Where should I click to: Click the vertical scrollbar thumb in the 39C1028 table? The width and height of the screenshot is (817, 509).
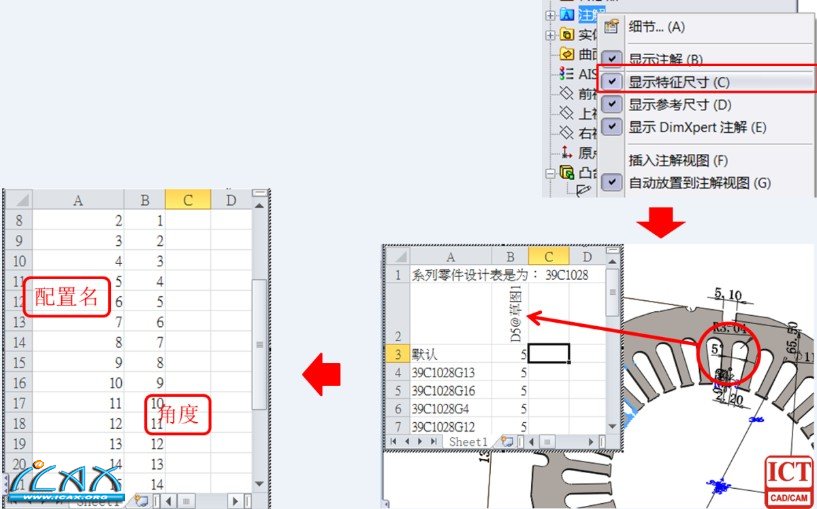[x=613, y=292]
